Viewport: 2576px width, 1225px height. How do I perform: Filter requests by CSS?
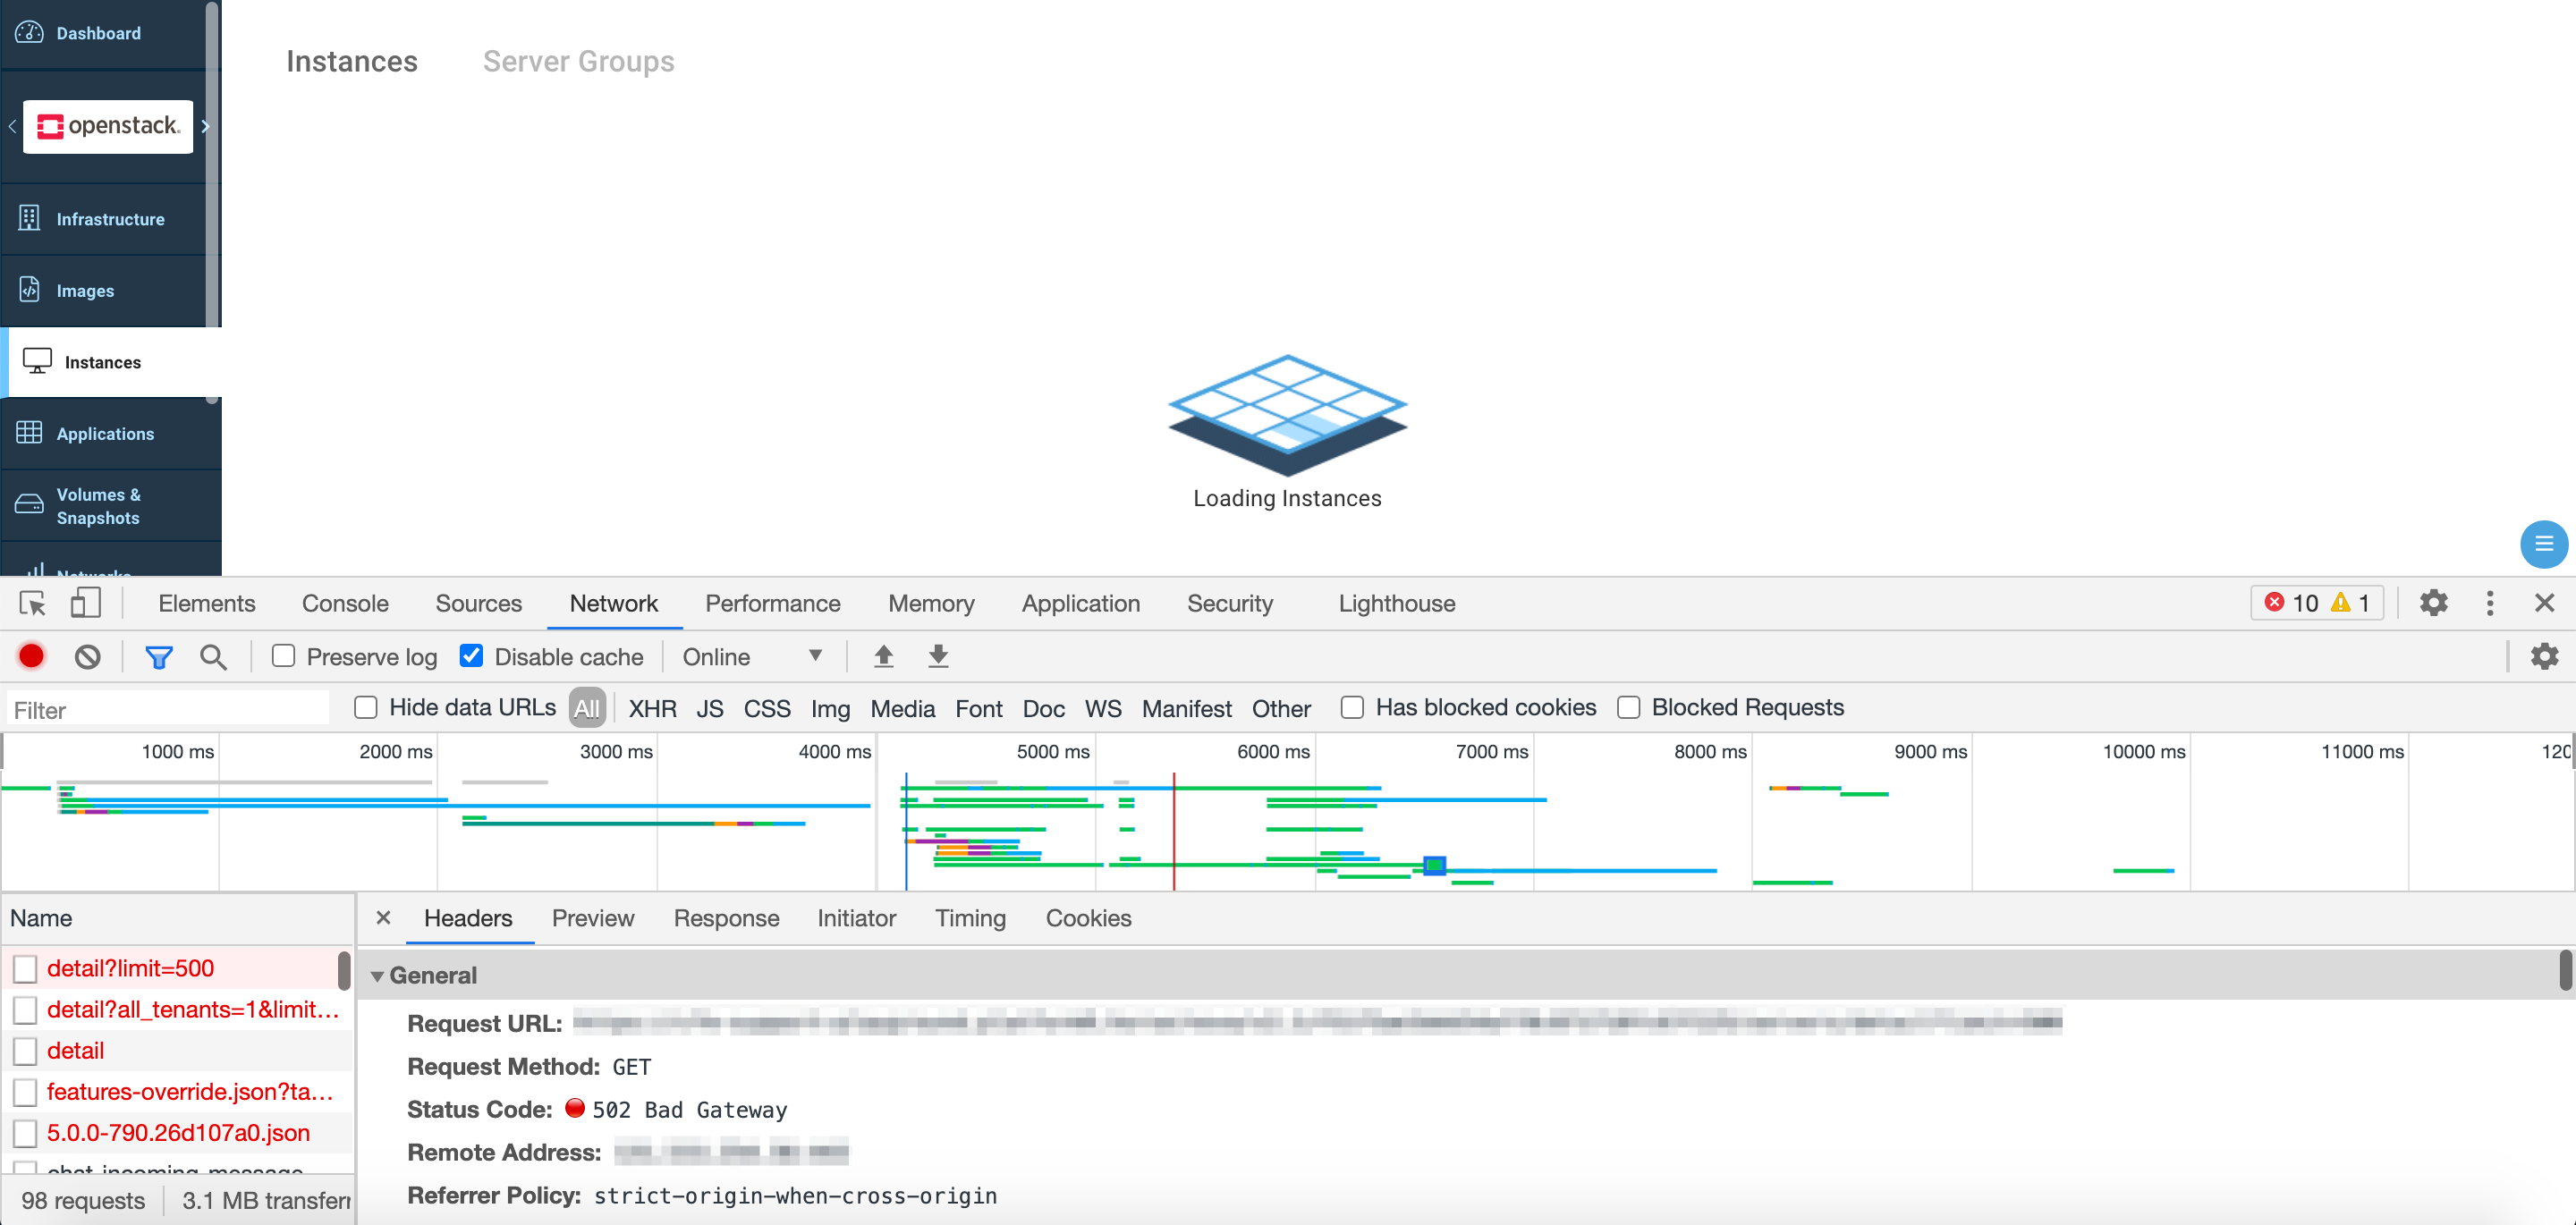766,709
